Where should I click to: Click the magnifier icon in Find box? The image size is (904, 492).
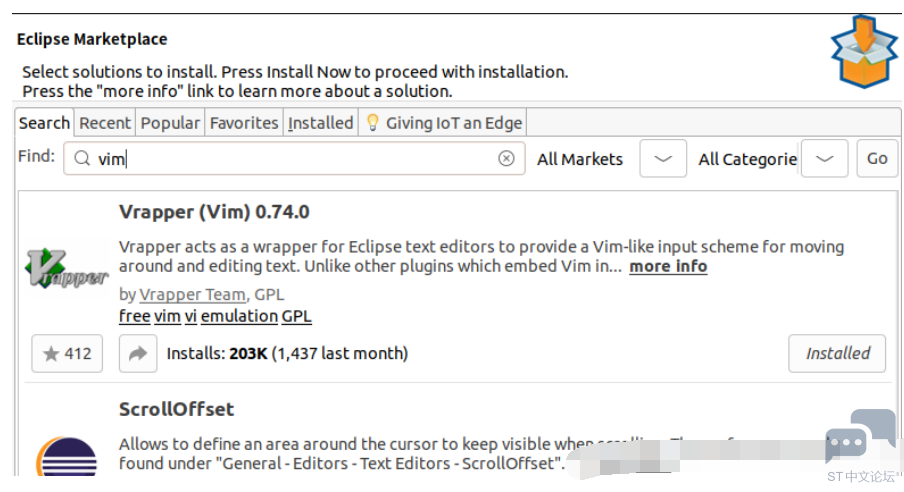[x=82, y=159]
